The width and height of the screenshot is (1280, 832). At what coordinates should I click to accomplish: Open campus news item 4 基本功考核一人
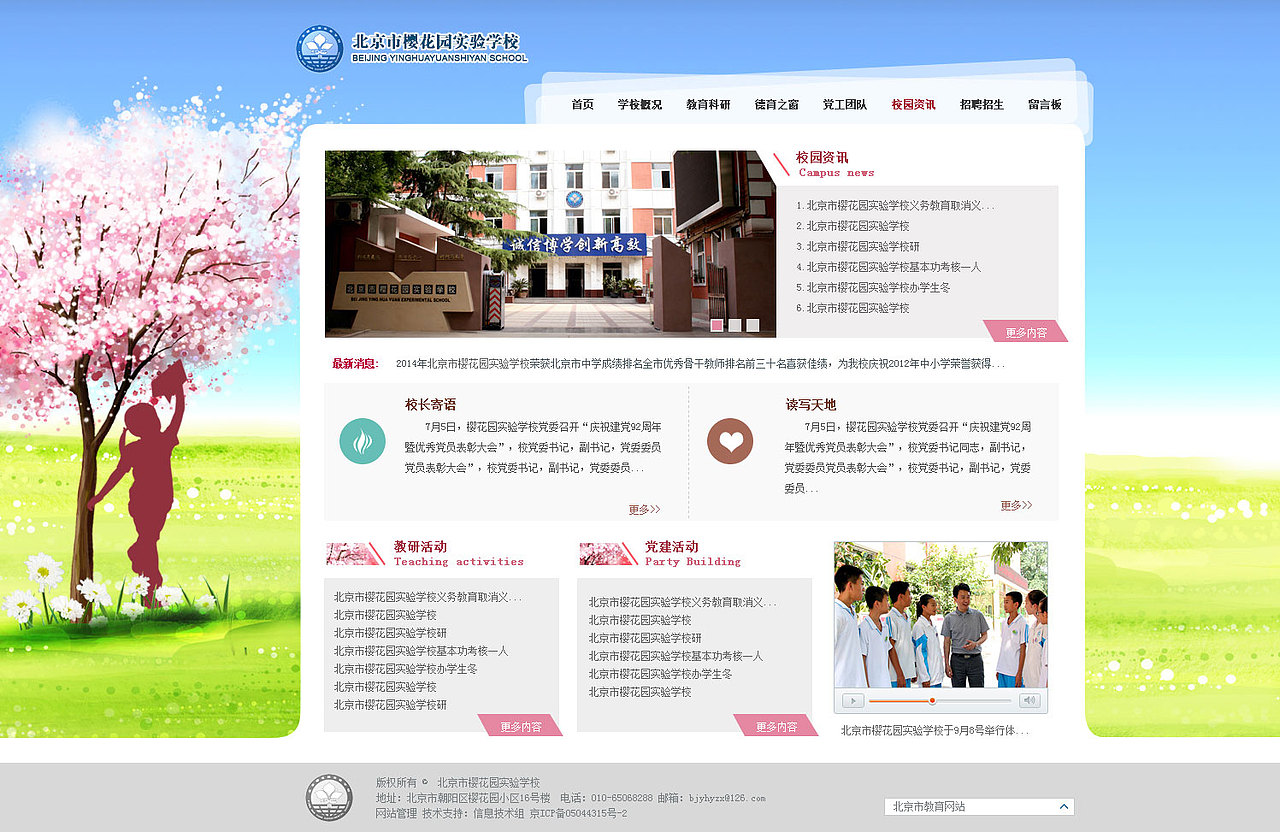889,267
